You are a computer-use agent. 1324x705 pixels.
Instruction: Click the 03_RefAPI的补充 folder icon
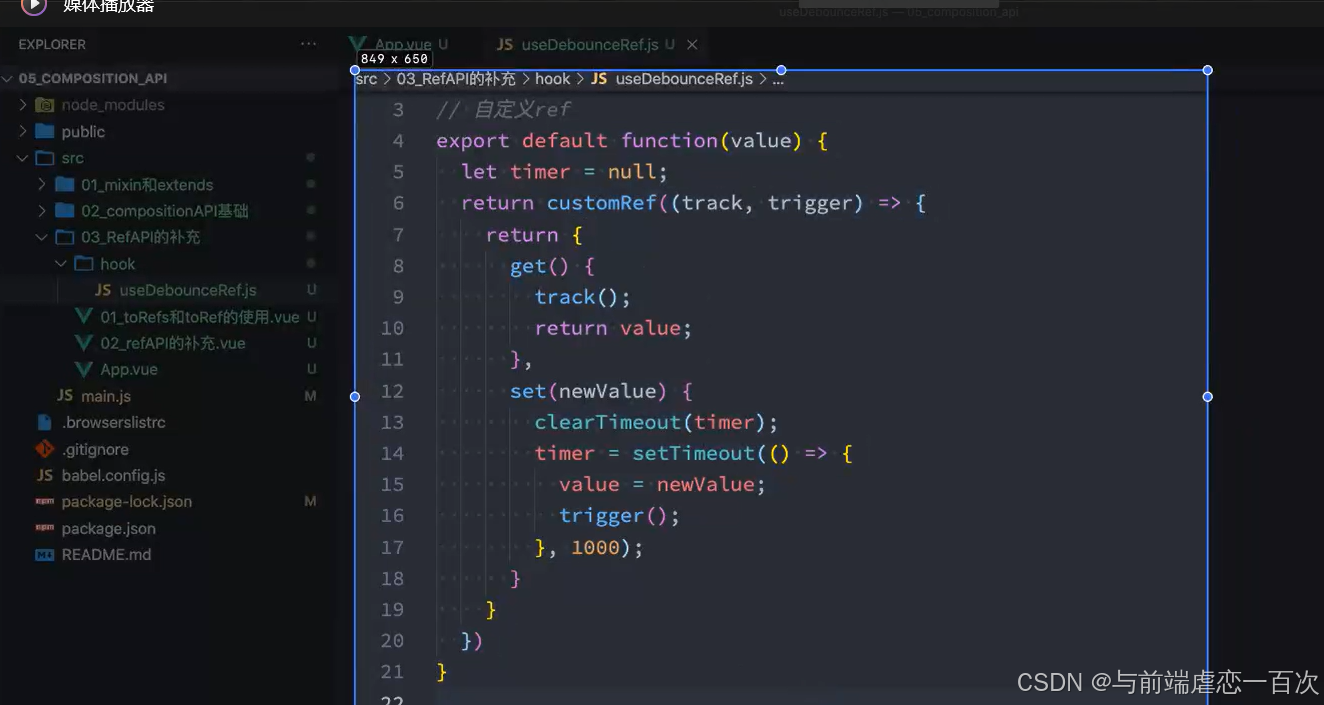[65, 237]
